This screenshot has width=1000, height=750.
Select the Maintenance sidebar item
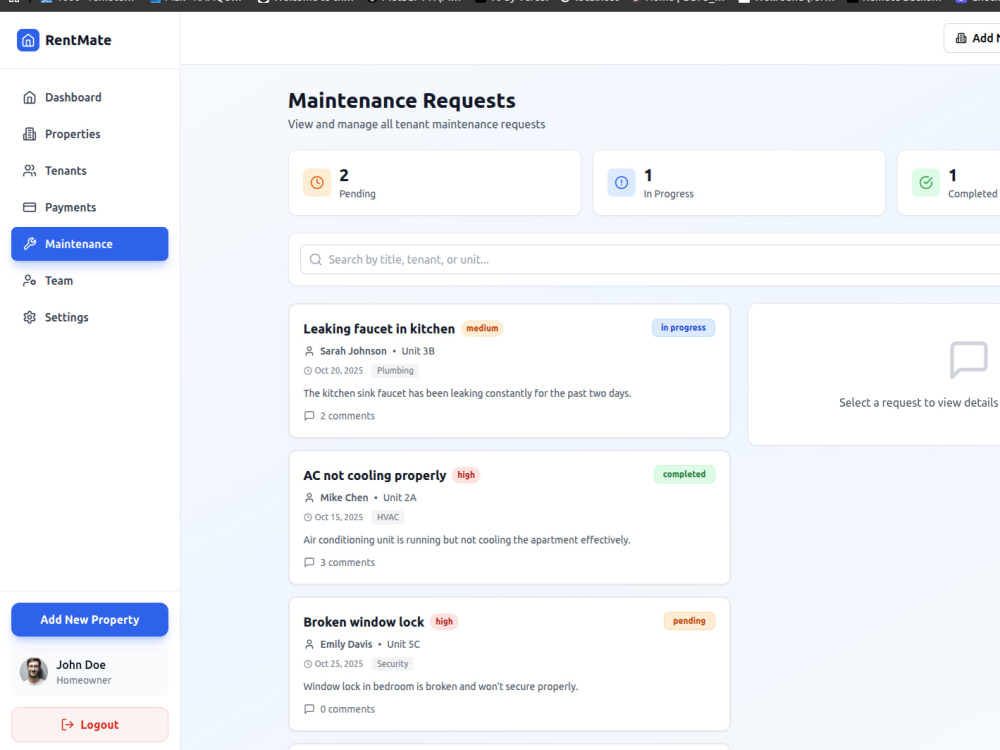90,244
